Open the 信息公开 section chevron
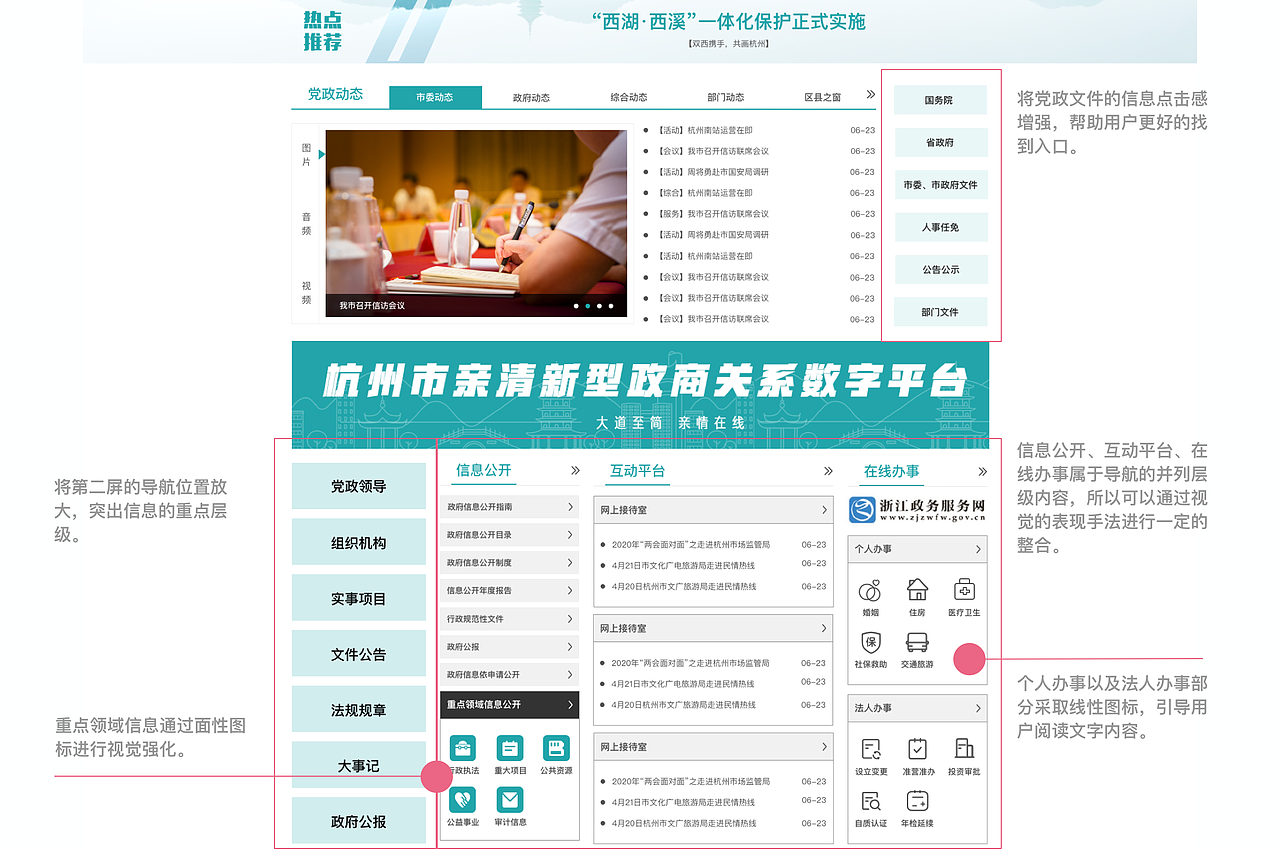The width and height of the screenshot is (1280, 849). [x=574, y=470]
